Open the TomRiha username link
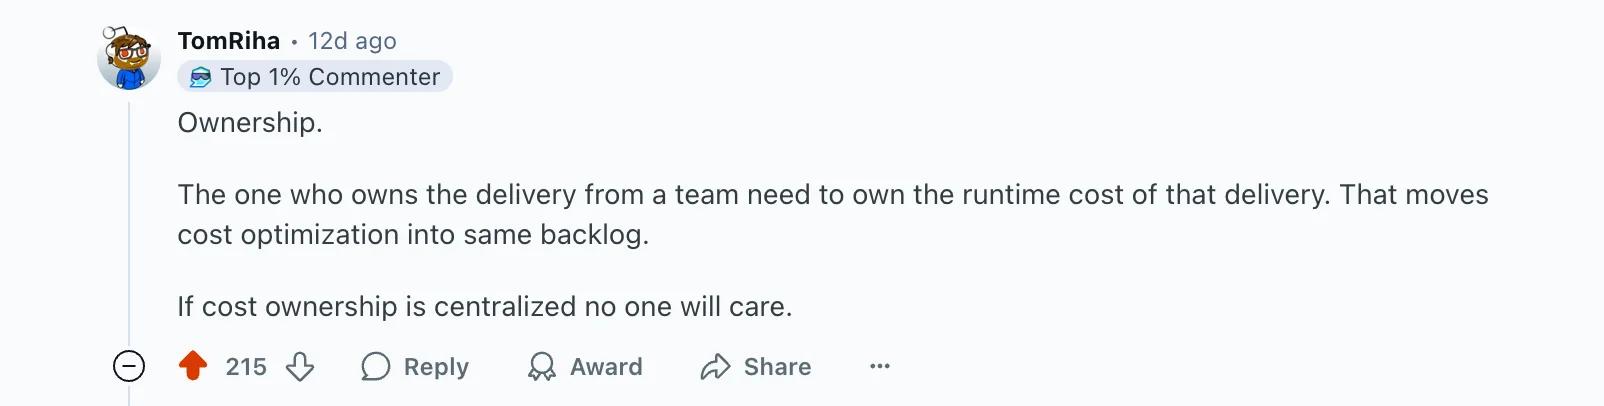The height and width of the screenshot is (406, 1604). click(x=229, y=41)
